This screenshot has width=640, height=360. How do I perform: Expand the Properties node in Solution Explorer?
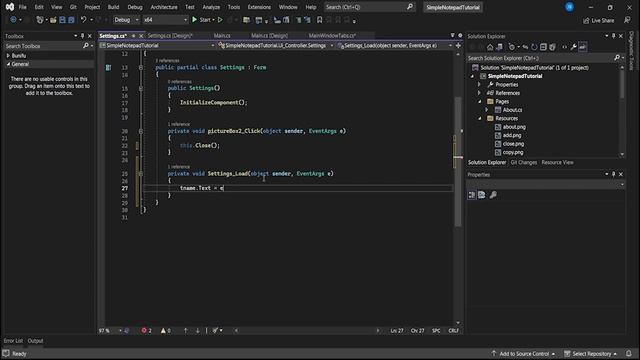click(x=480, y=84)
